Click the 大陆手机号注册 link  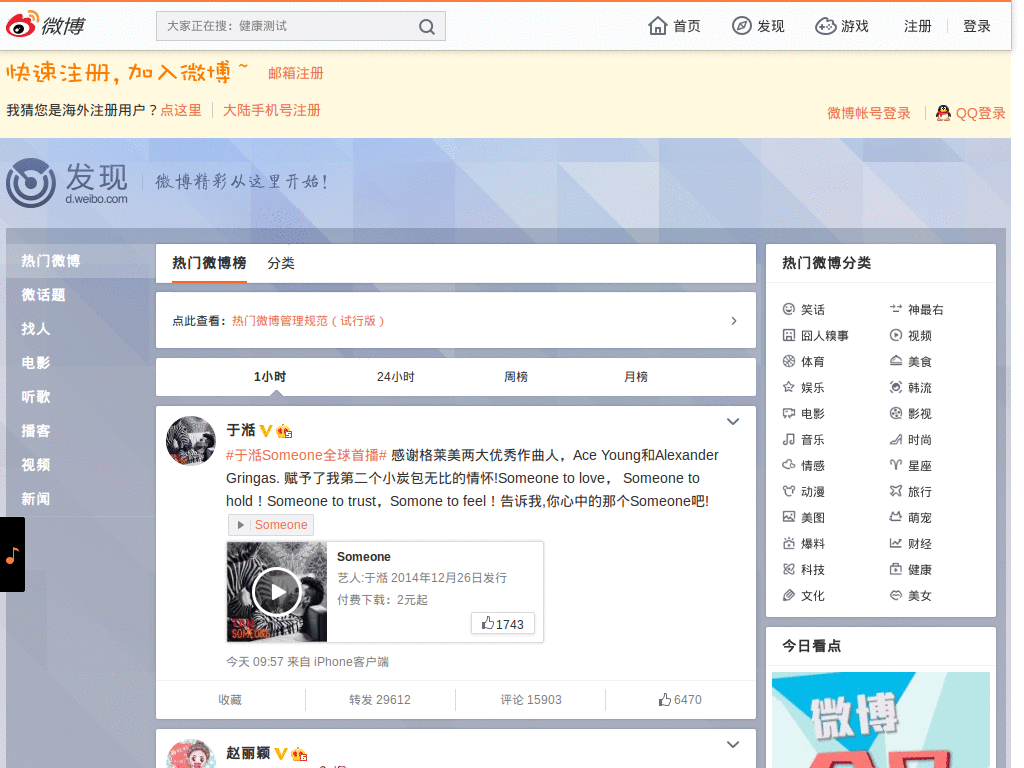tap(272, 110)
